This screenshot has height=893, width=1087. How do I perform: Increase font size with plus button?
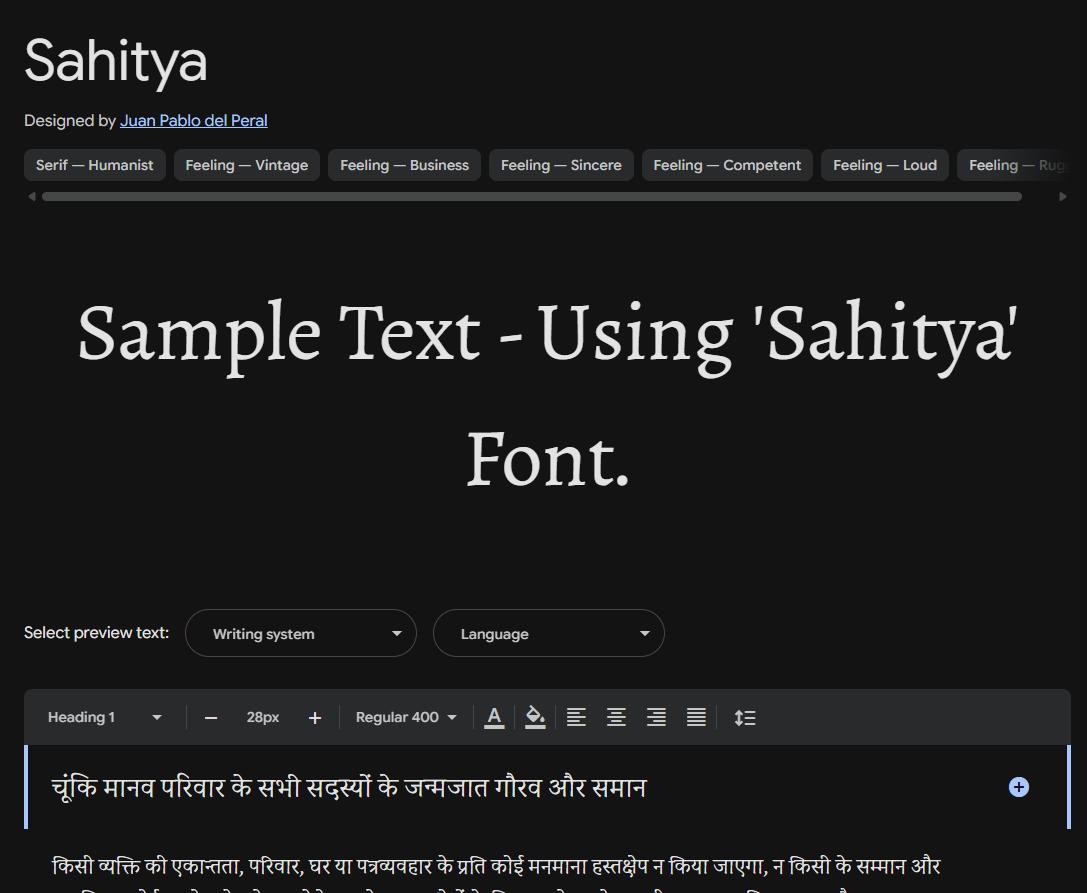coord(315,718)
